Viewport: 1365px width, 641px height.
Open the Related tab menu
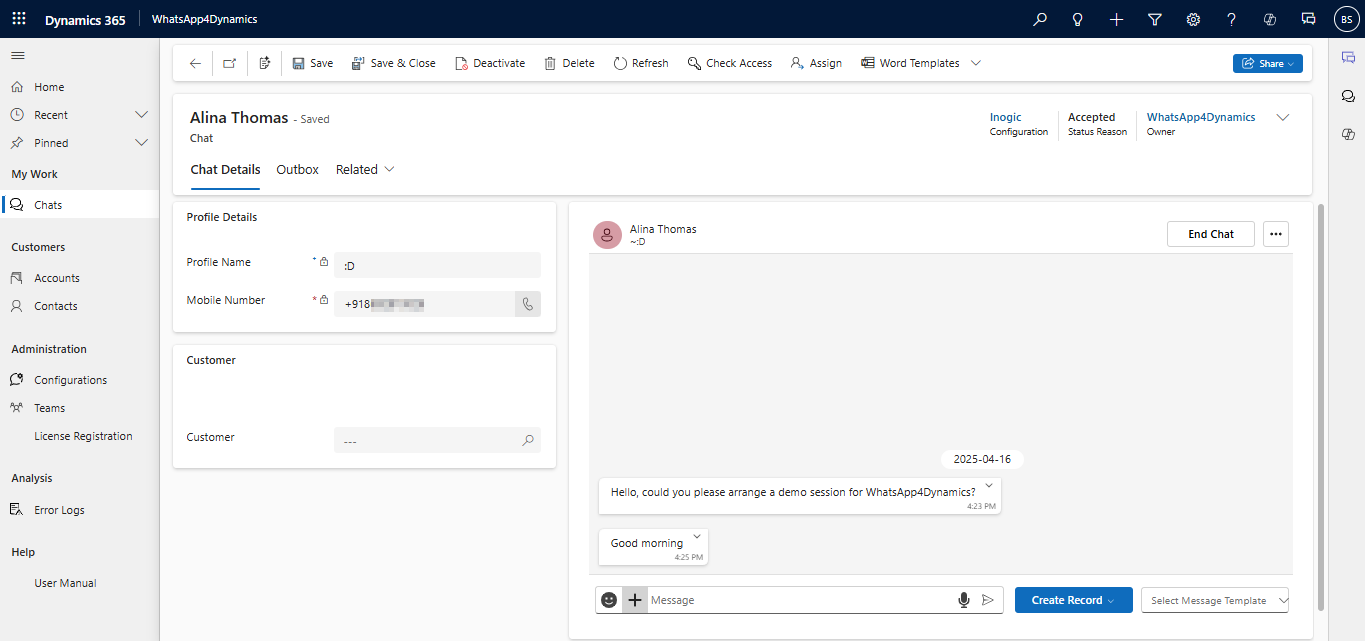[365, 170]
